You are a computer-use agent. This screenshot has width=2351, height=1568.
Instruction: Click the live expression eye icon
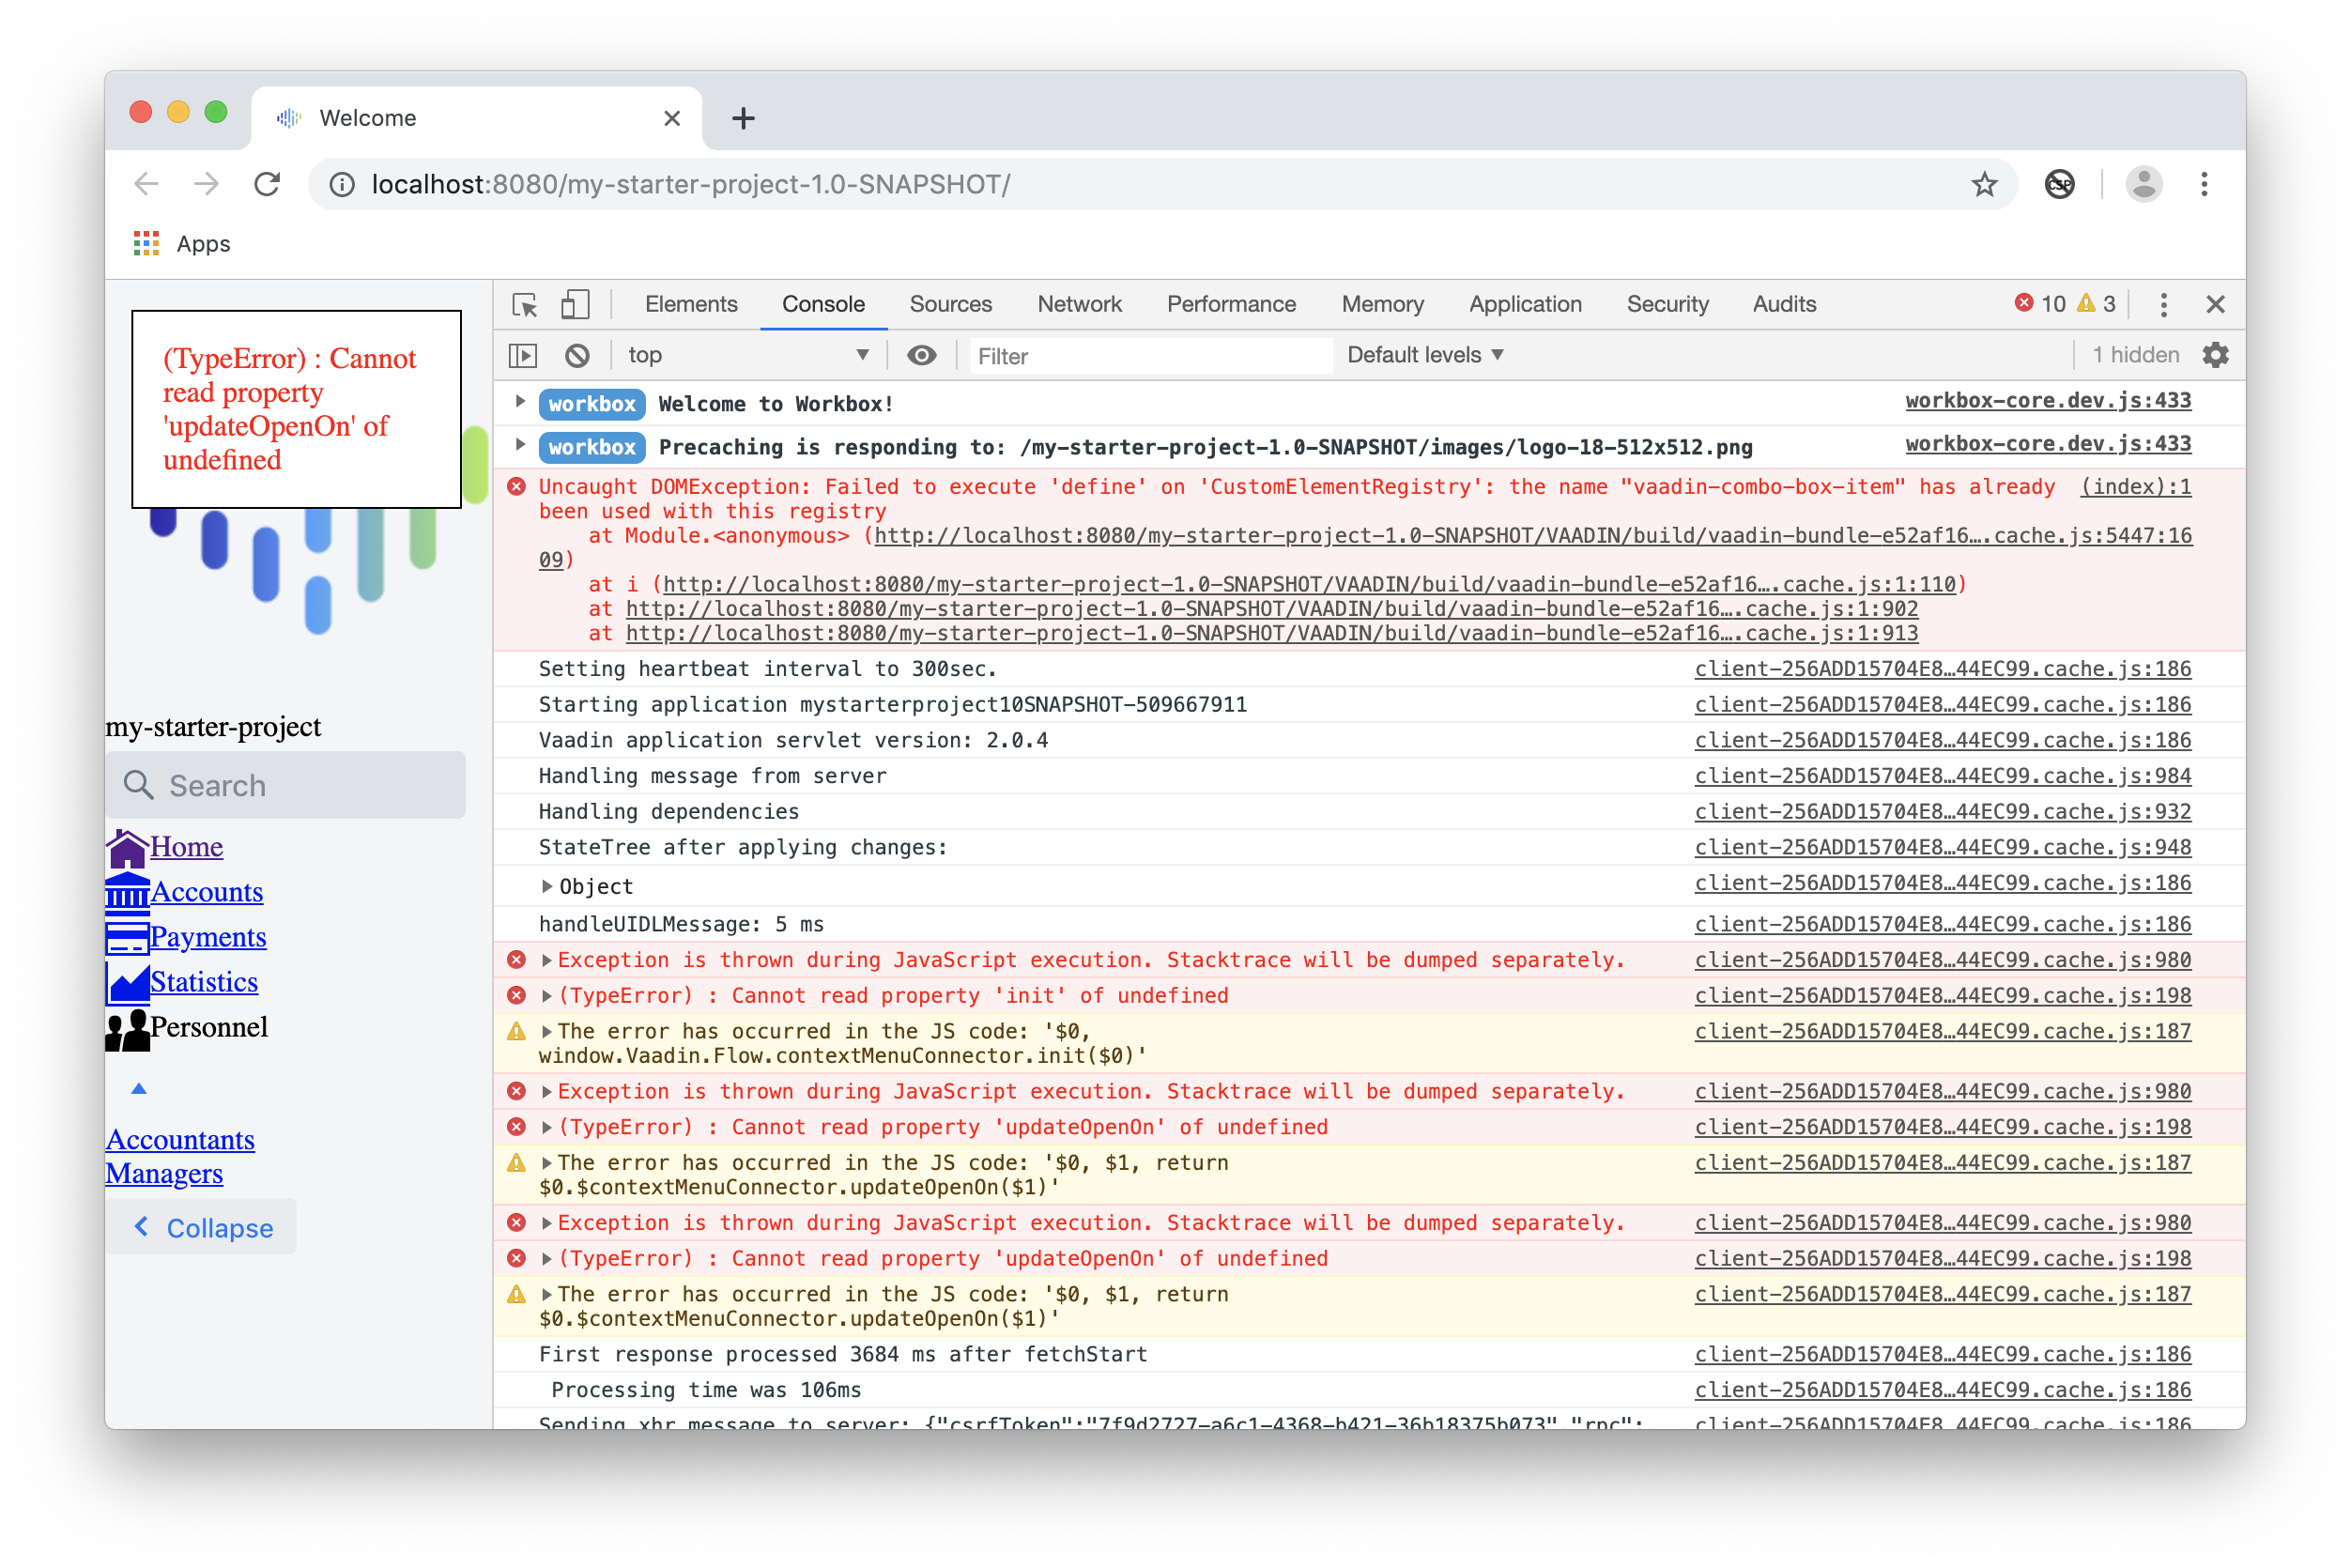pos(921,355)
